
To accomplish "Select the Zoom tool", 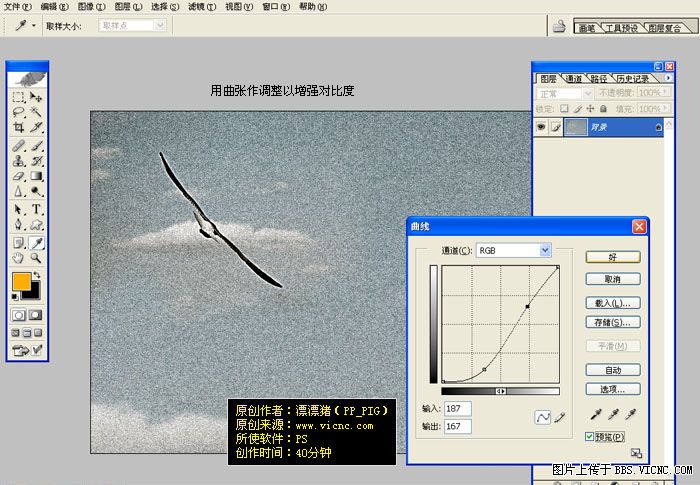I will click(36, 258).
